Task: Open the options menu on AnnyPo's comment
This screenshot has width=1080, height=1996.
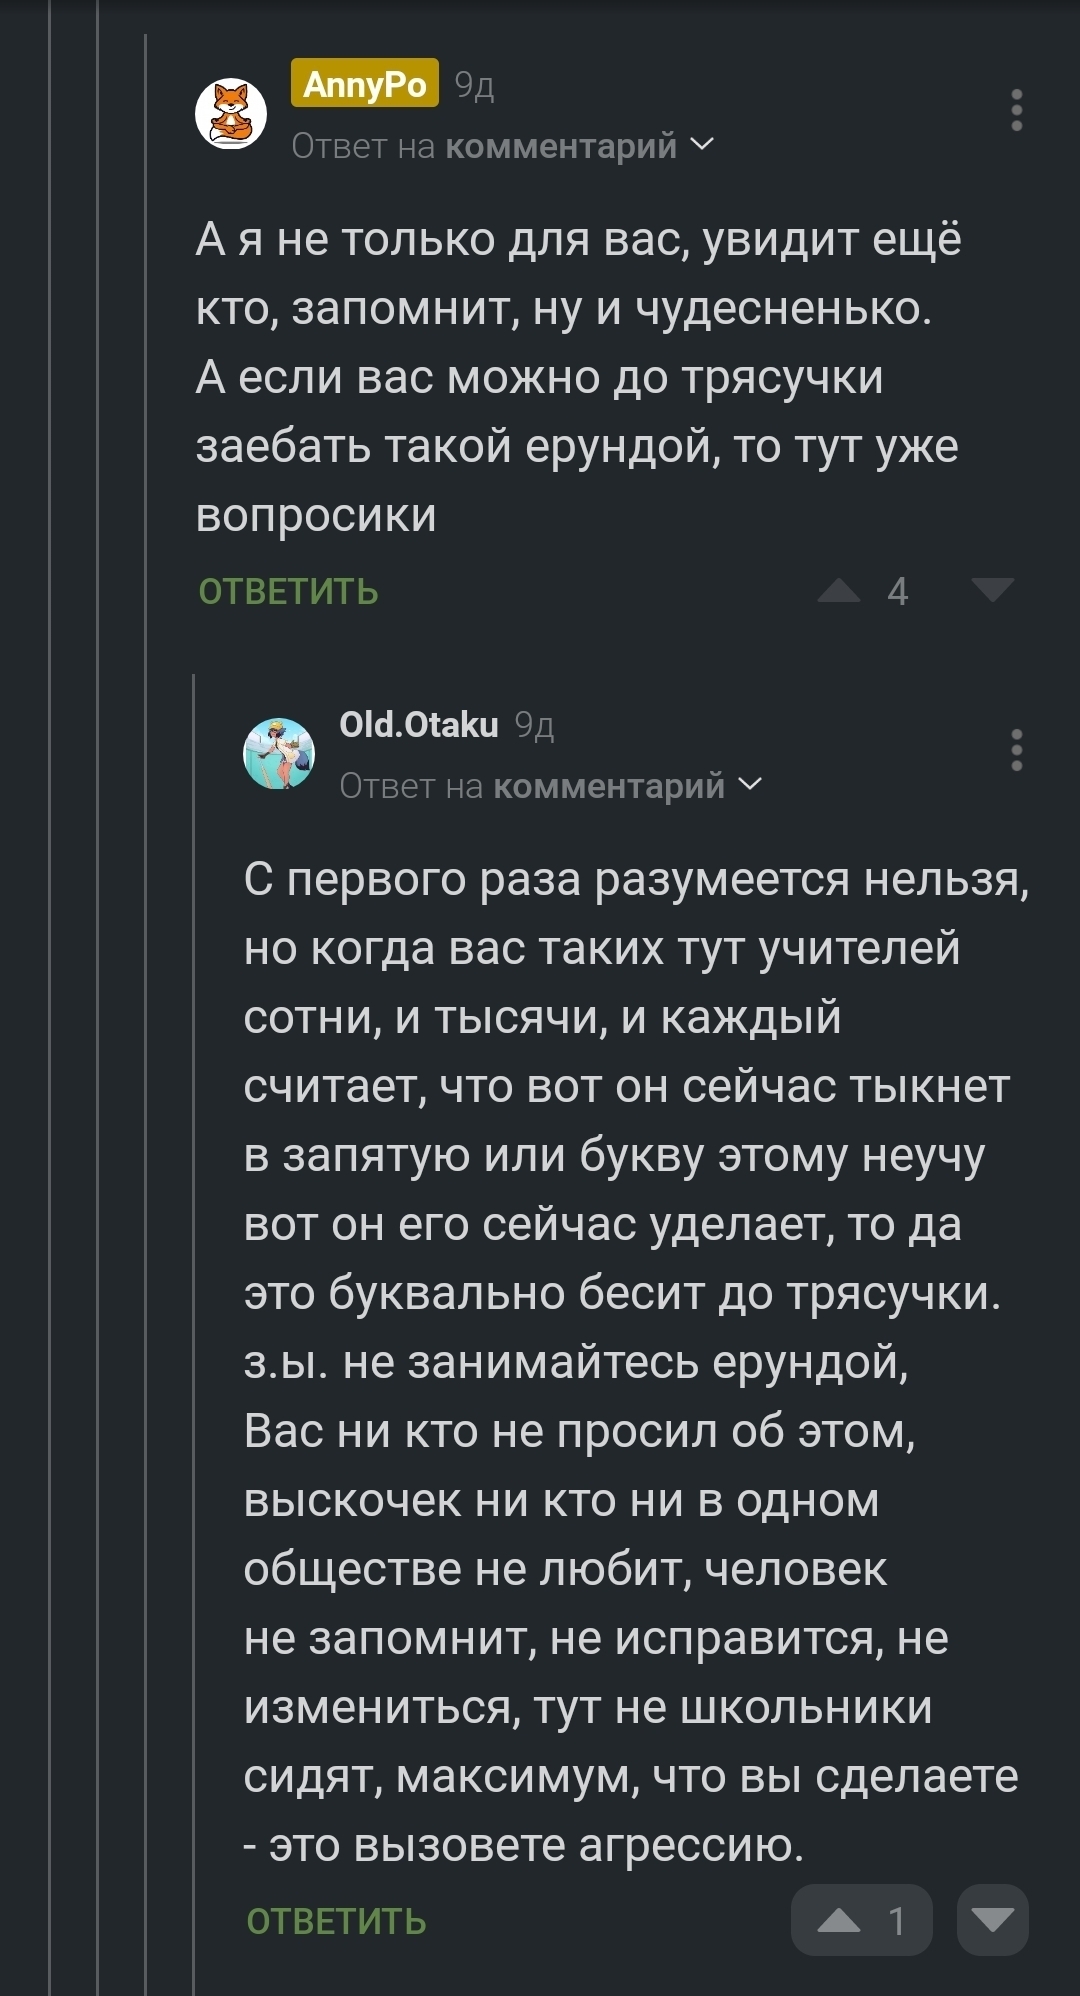Action: (x=1016, y=110)
